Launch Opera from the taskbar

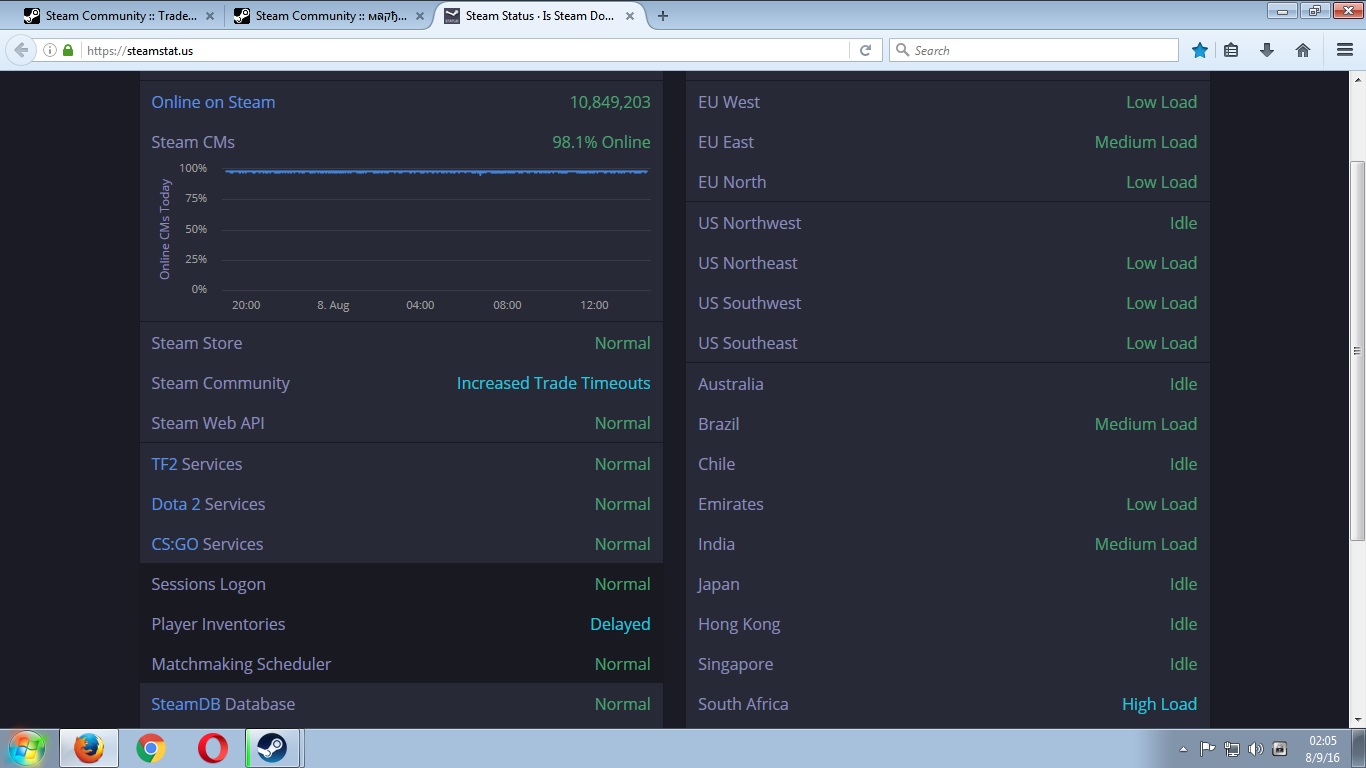[212, 748]
